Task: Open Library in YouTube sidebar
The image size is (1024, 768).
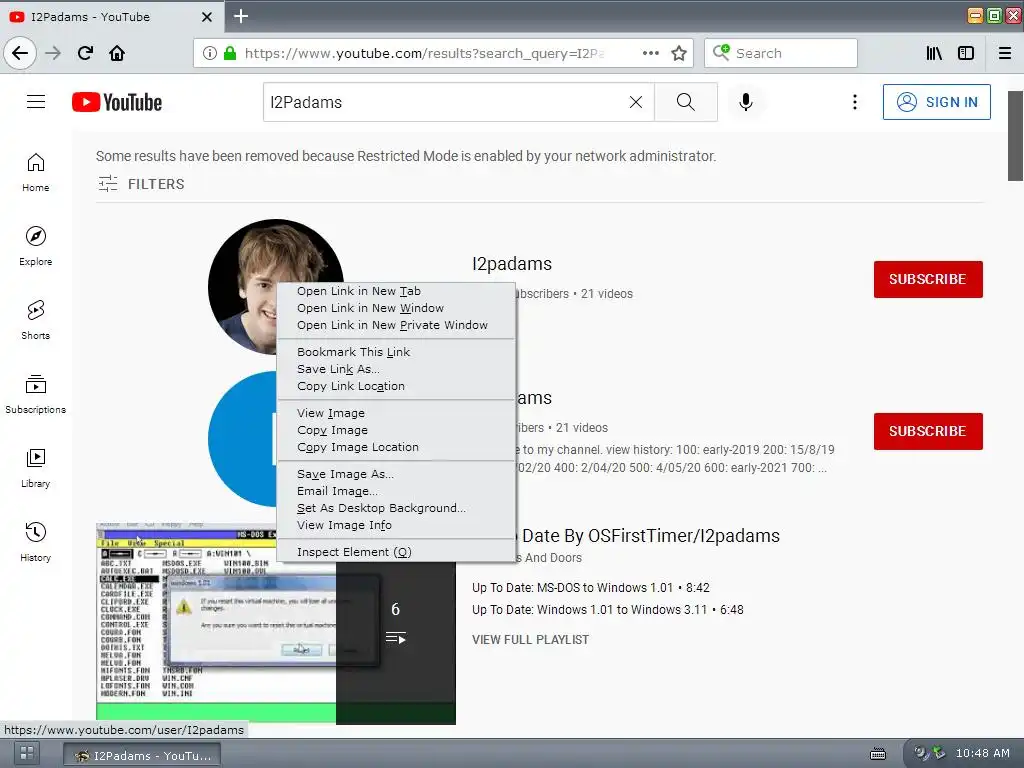Action: click(36, 468)
